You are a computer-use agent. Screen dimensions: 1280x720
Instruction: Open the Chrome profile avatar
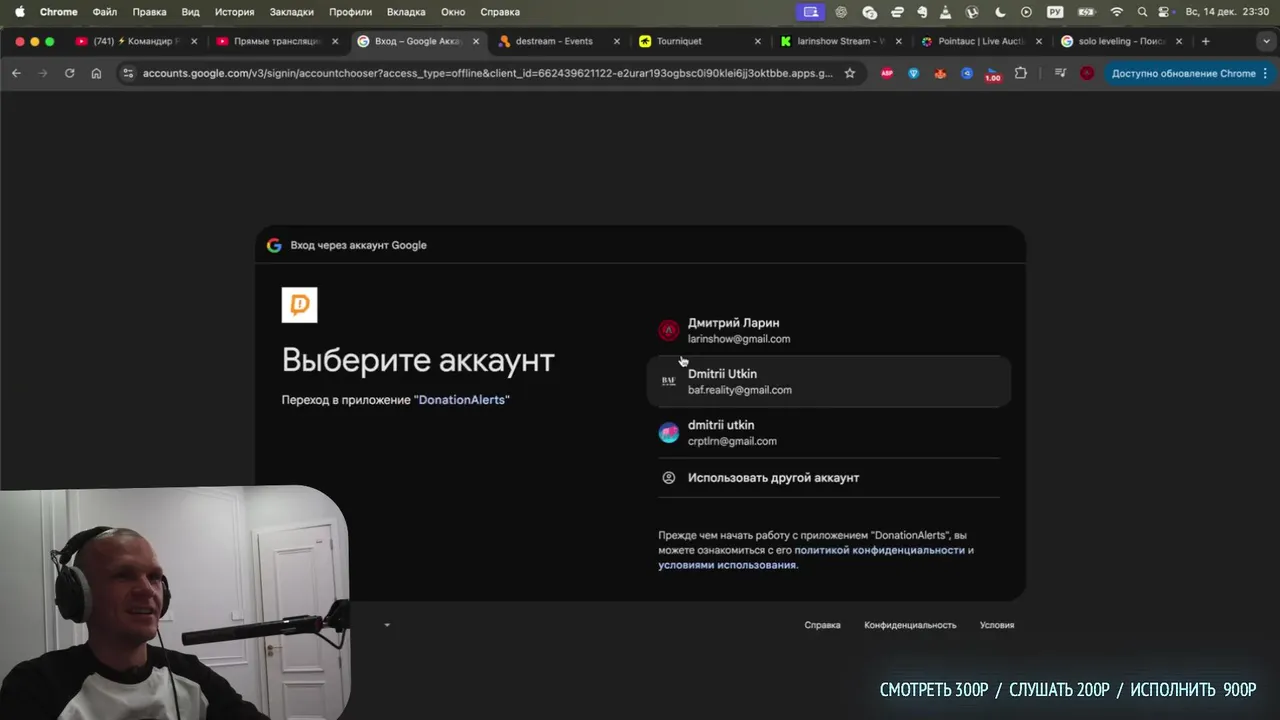coord(1087,73)
